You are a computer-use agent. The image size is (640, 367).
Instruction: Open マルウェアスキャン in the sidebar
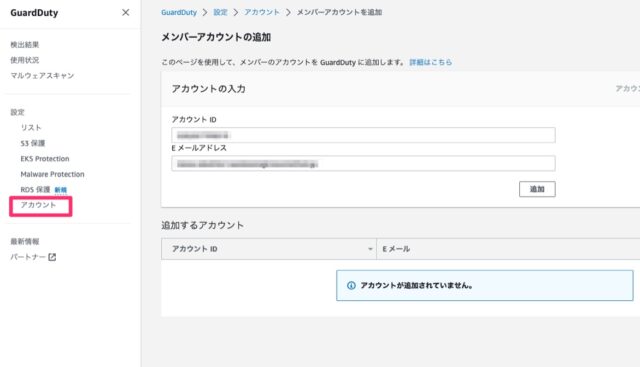click(x=42, y=76)
